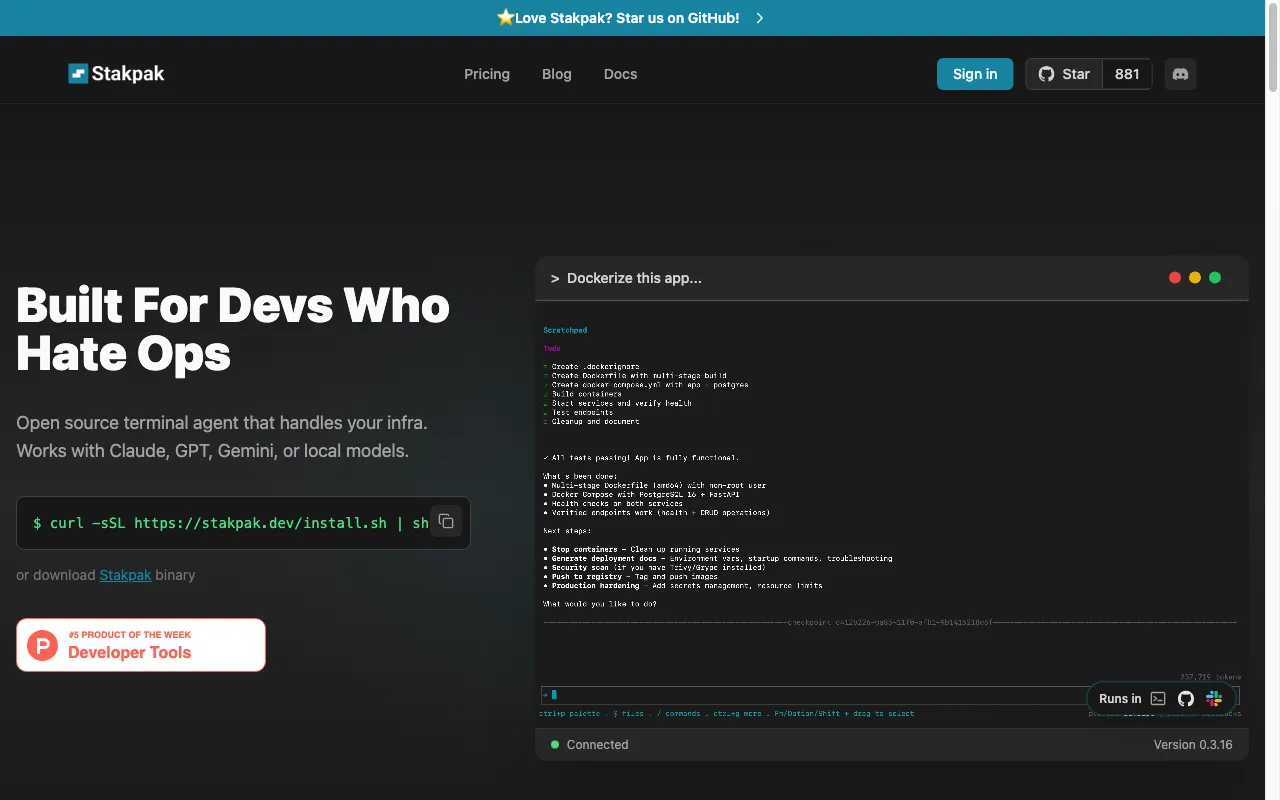Click the terminal icon in Runs in
The width and height of the screenshot is (1280, 800).
point(1158,699)
